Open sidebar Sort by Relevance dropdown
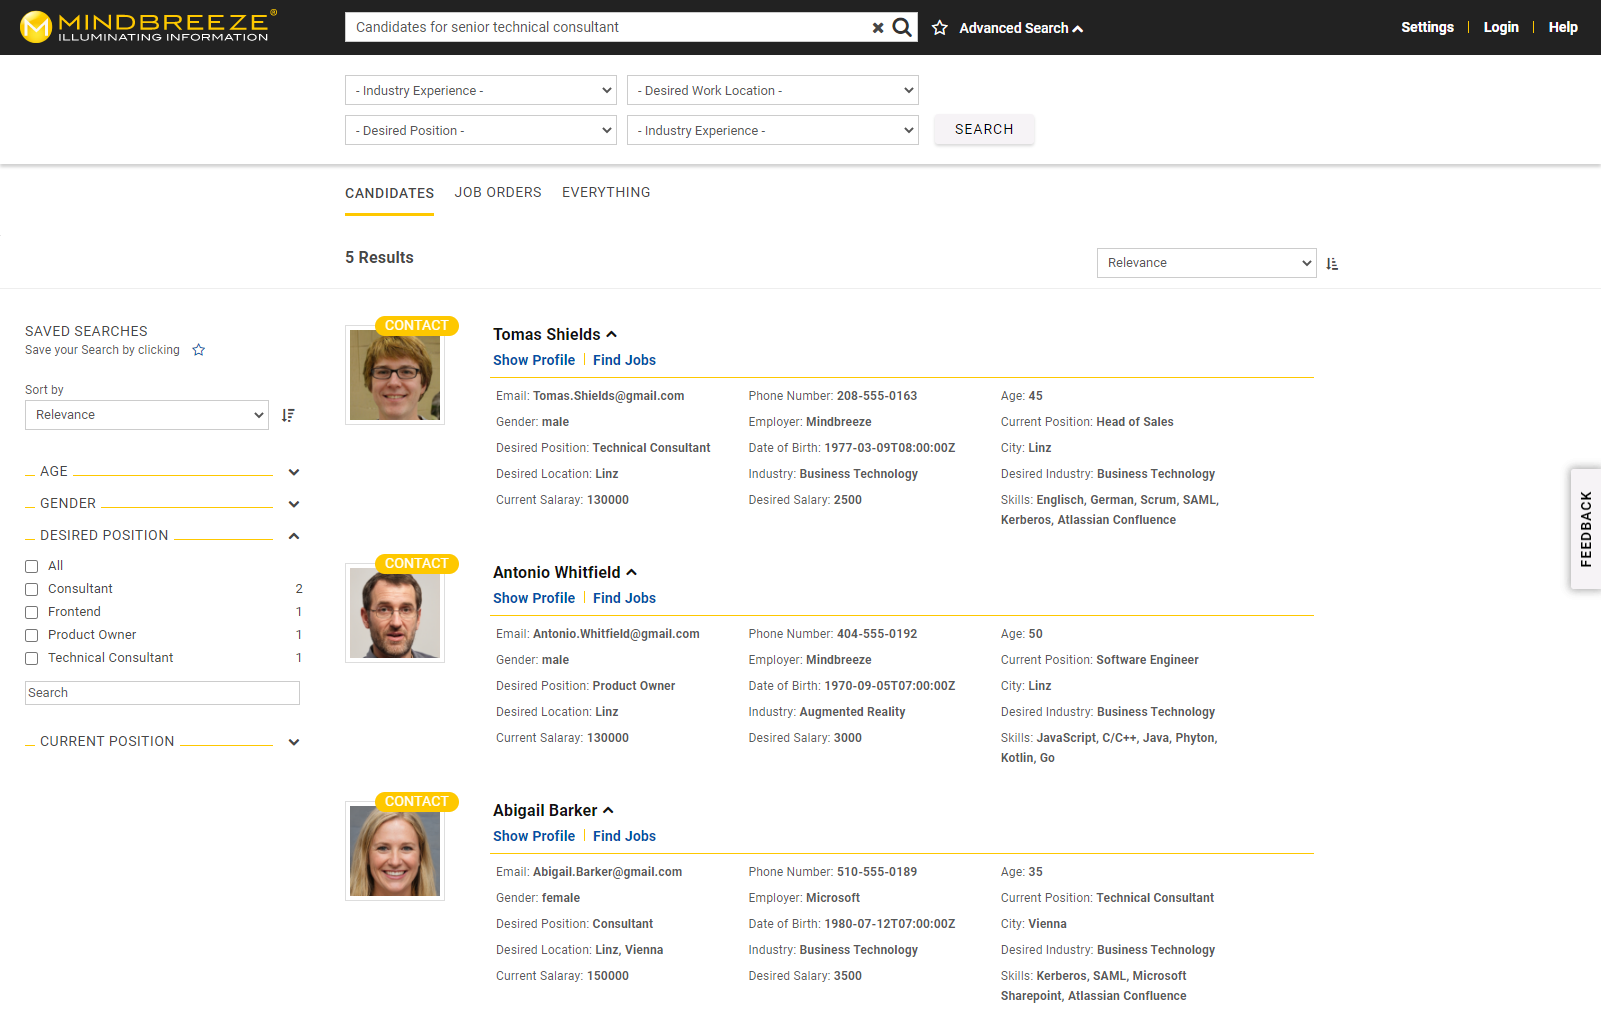 [x=147, y=415]
